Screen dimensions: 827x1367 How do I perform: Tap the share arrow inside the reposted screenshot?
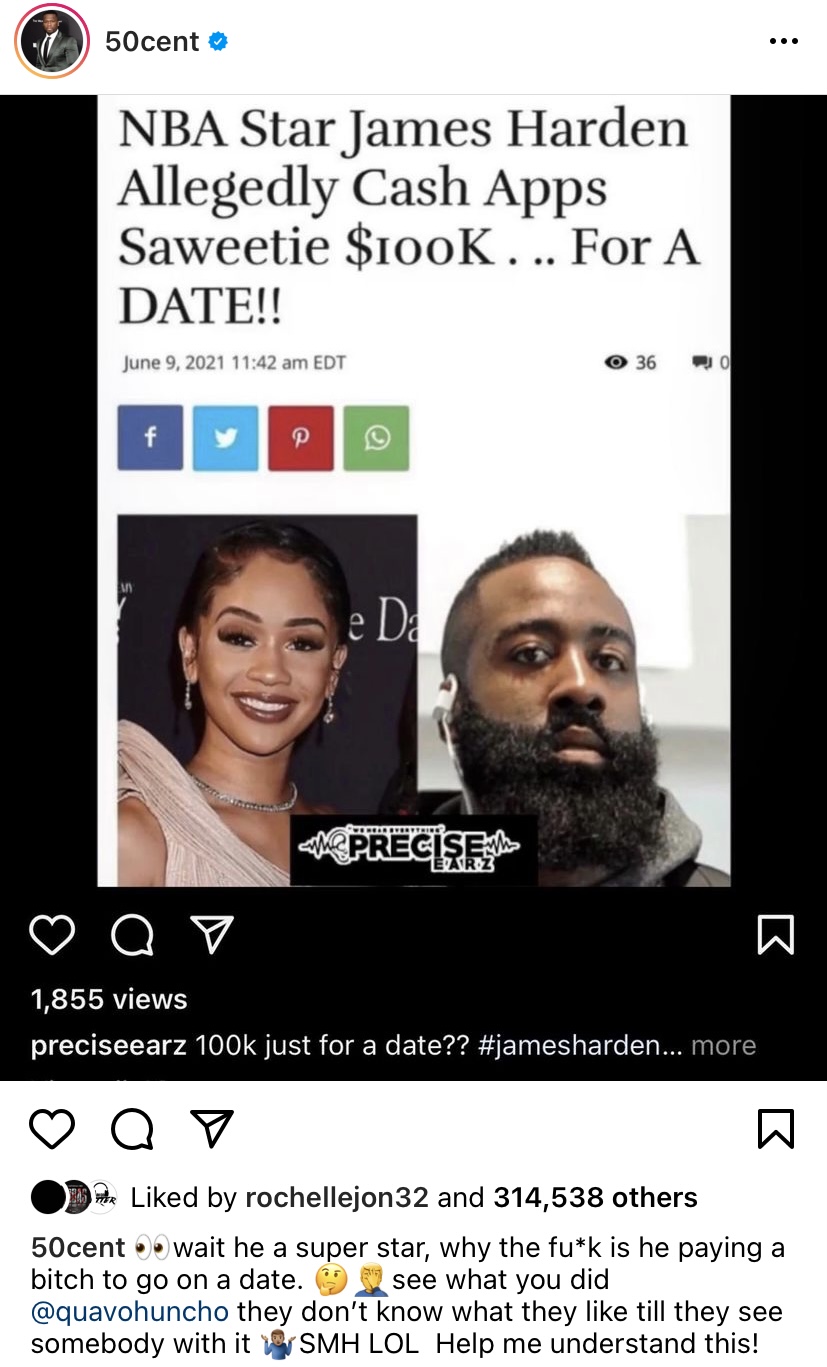(212, 935)
